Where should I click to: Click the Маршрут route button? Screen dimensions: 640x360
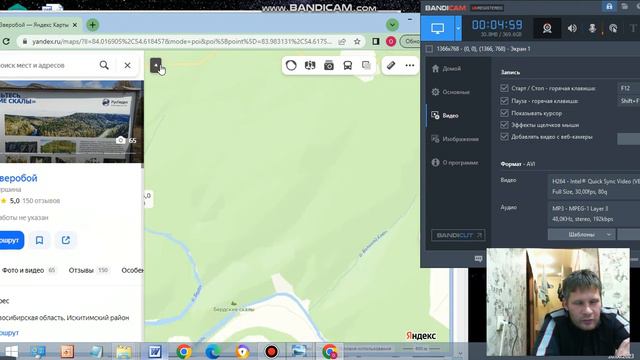pyautogui.click(x=11, y=240)
